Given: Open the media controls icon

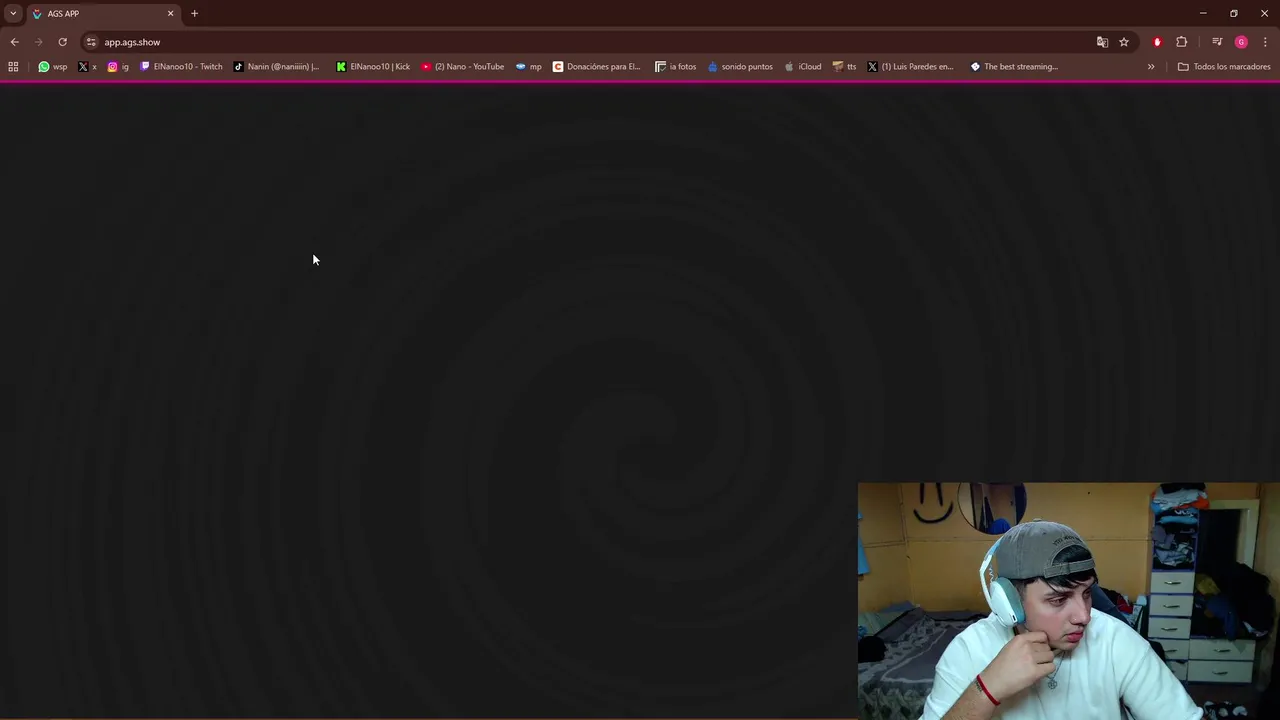Looking at the screenshot, I should pos(1217,42).
